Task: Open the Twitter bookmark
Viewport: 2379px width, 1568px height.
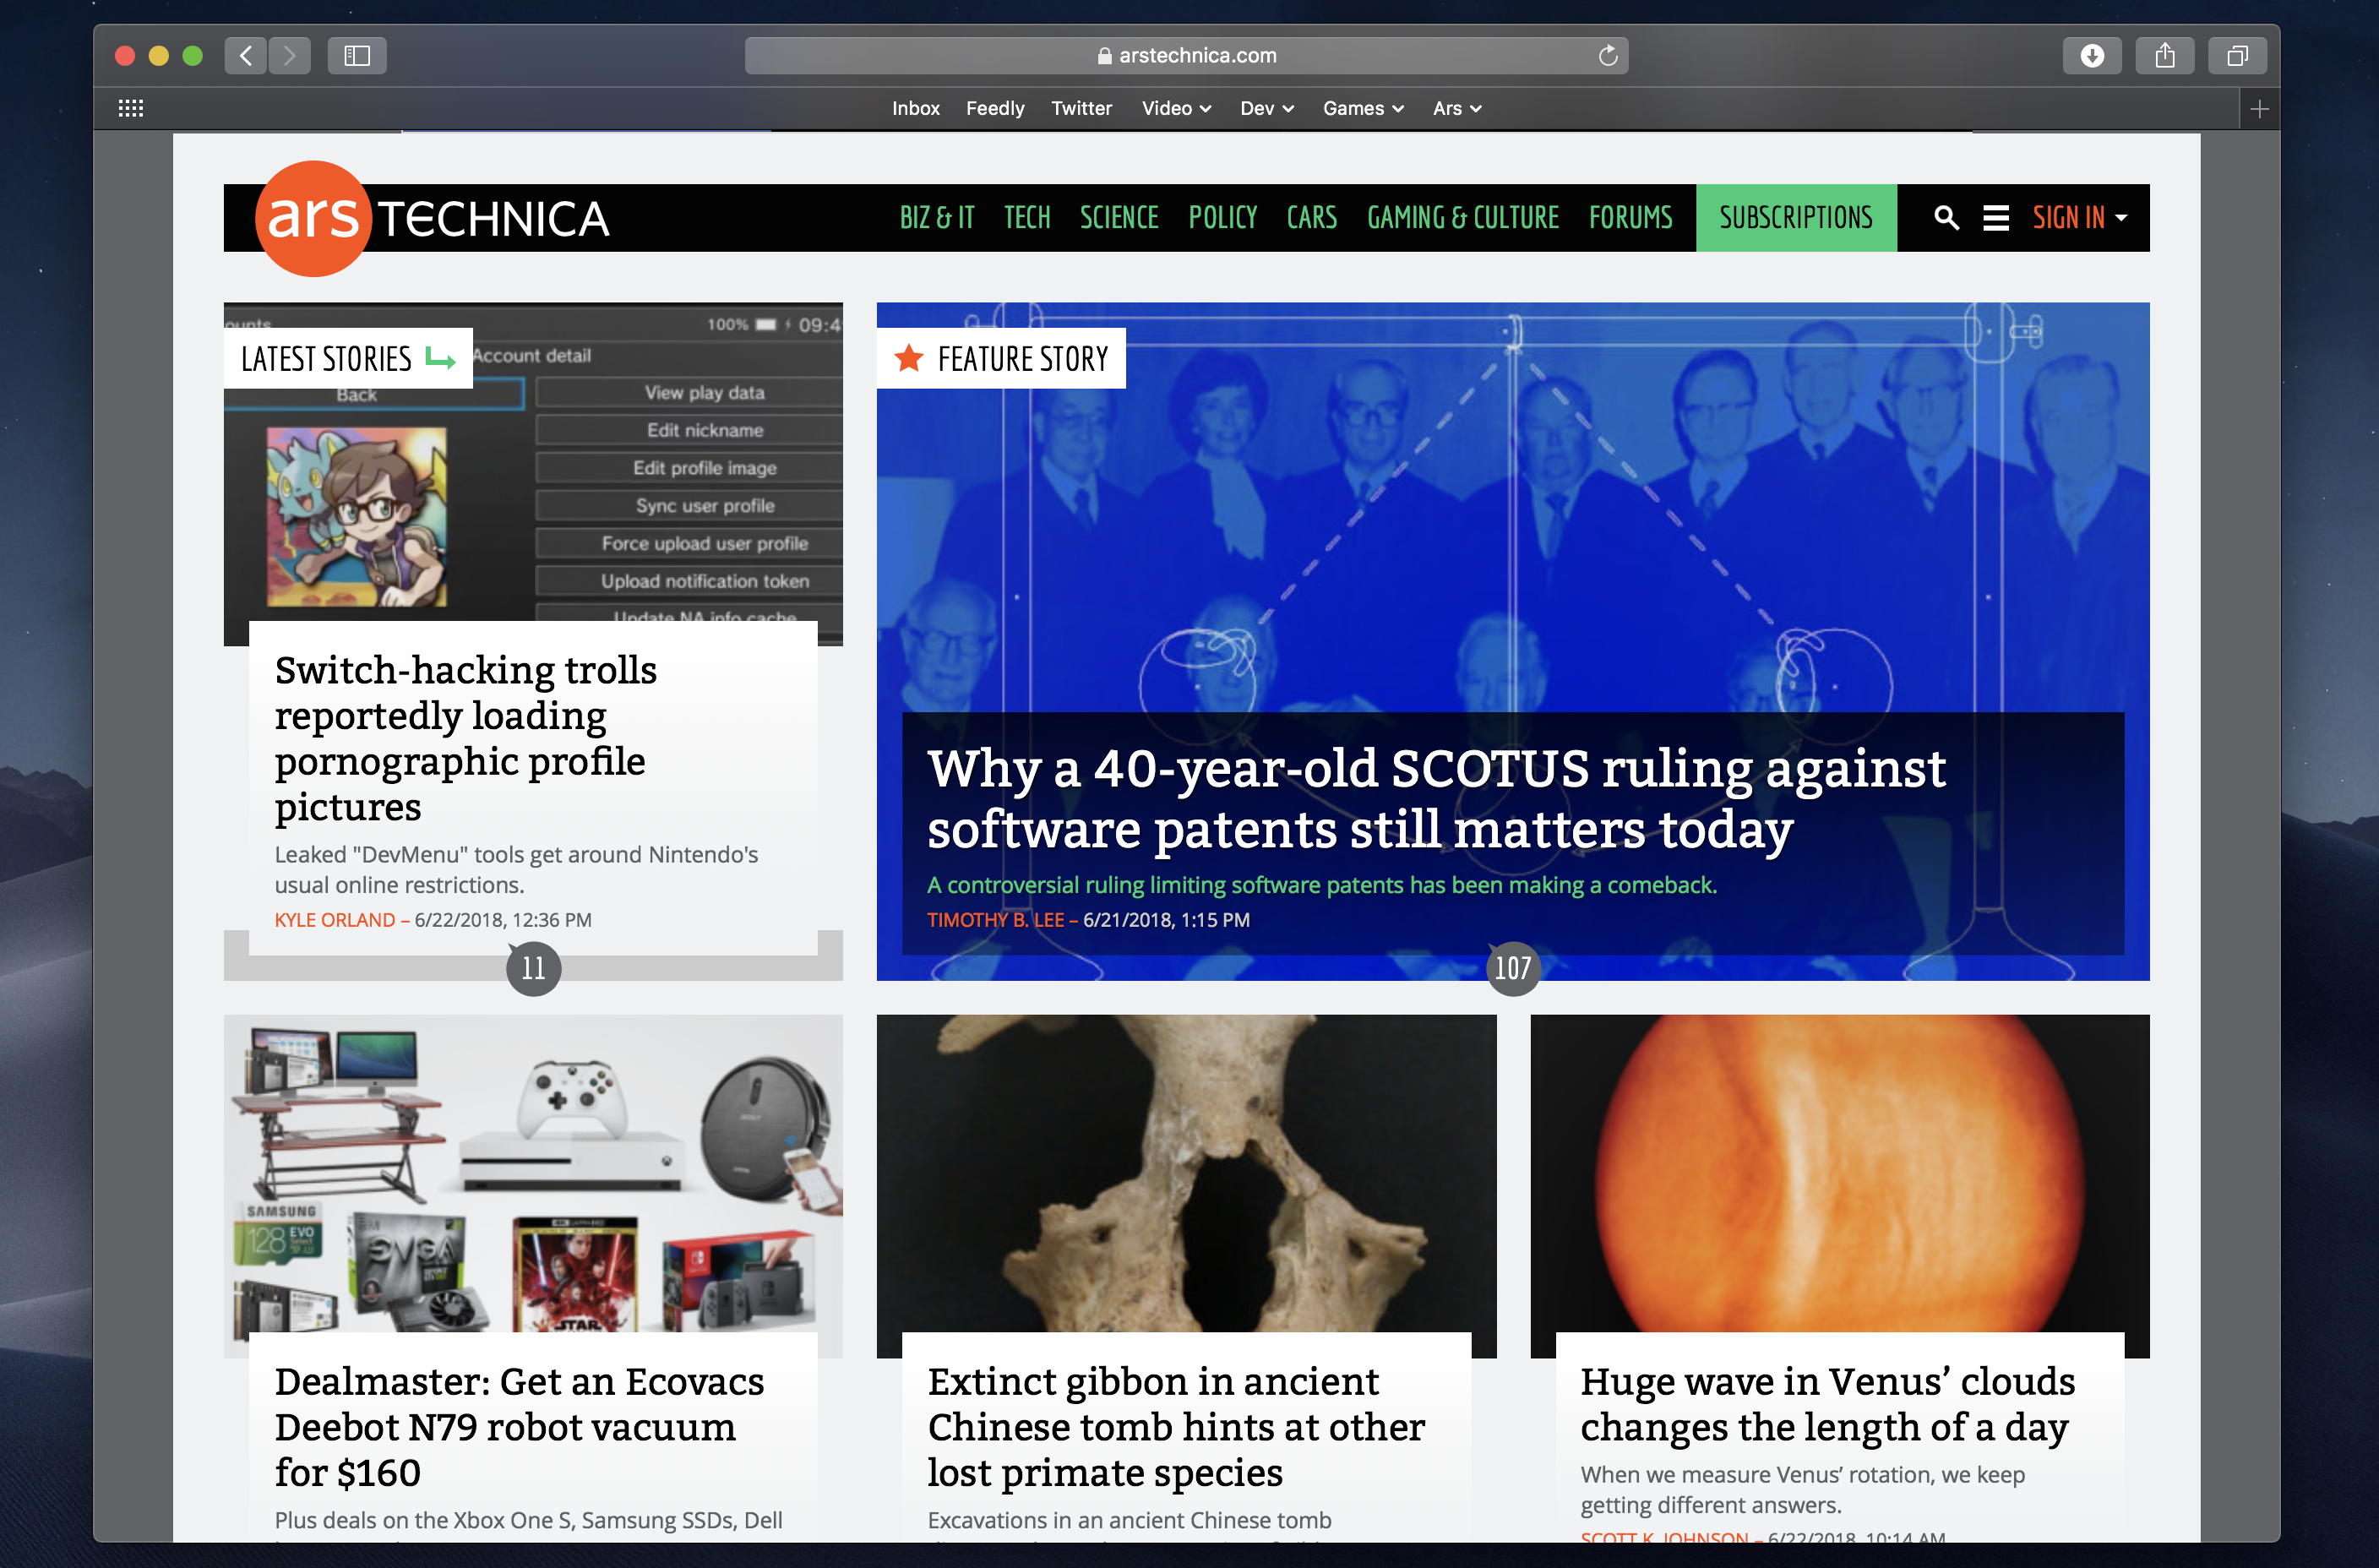Action: [1081, 108]
